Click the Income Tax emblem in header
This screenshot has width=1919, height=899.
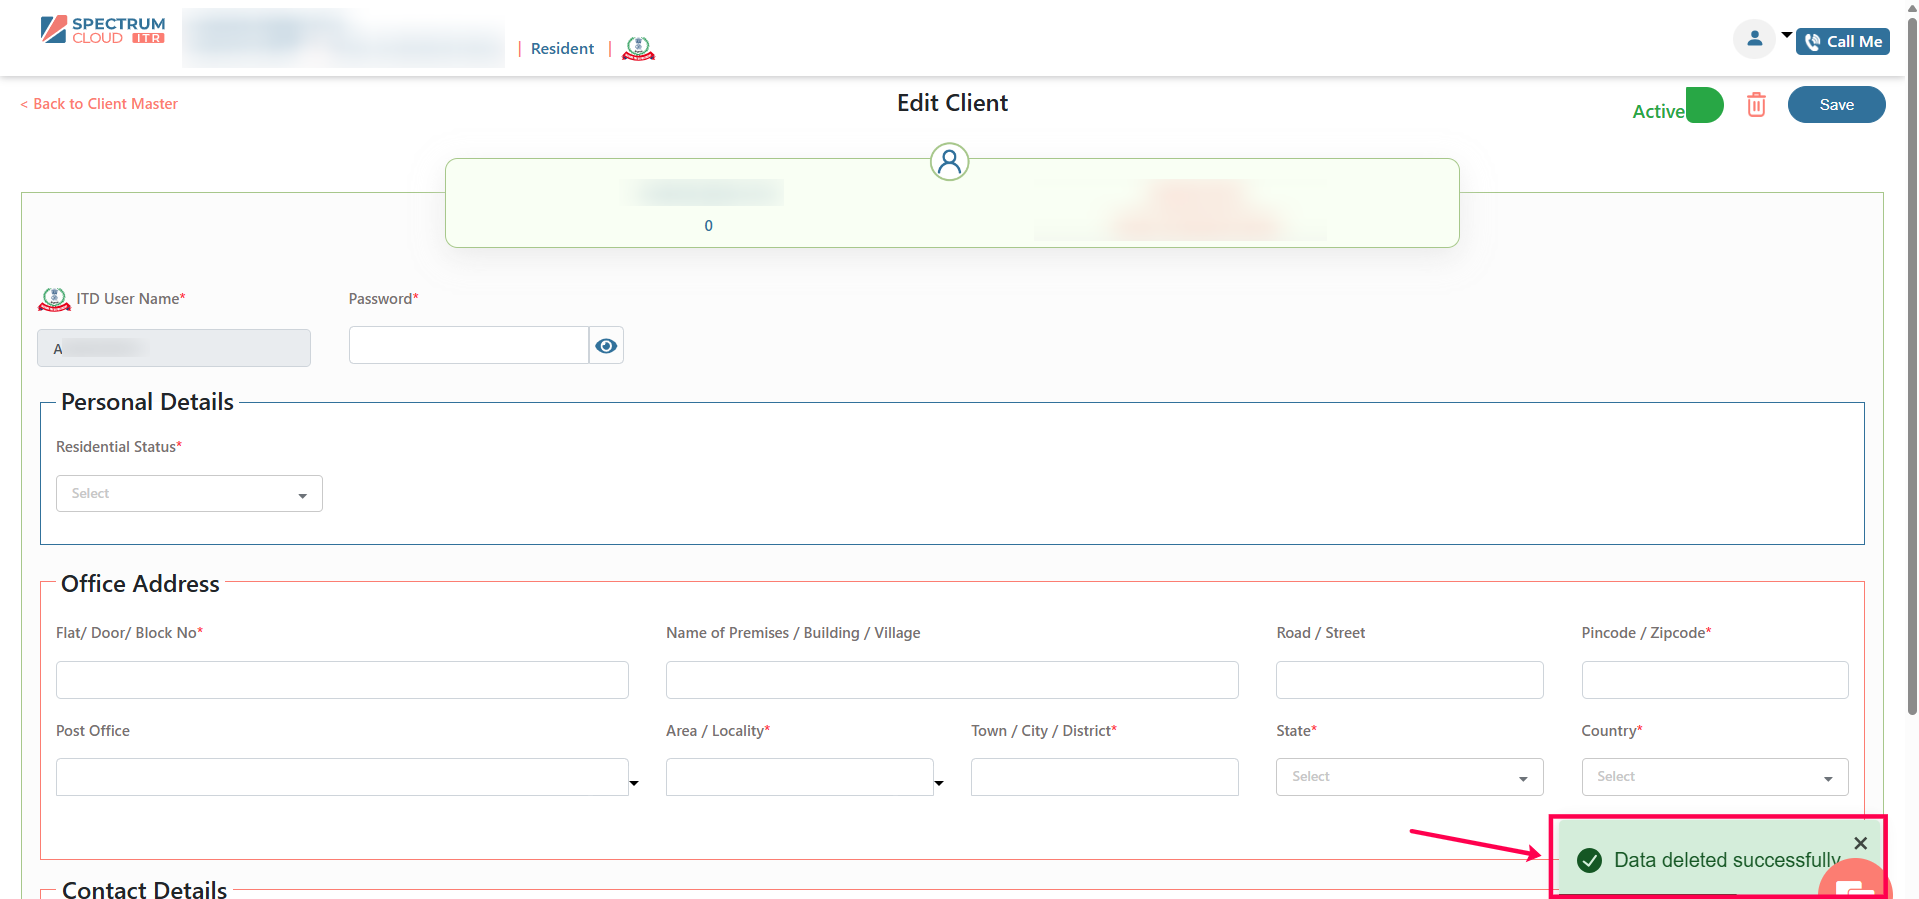tap(638, 48)
